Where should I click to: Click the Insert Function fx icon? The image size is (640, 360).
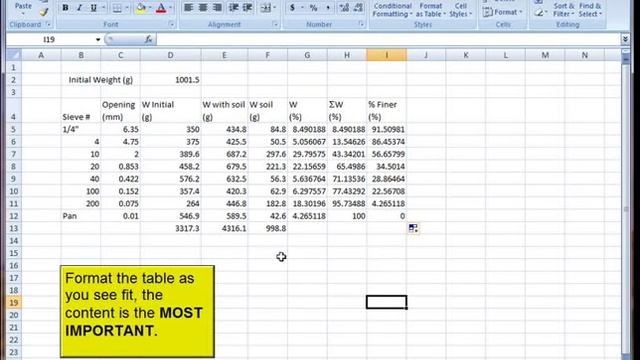point(149,40)
